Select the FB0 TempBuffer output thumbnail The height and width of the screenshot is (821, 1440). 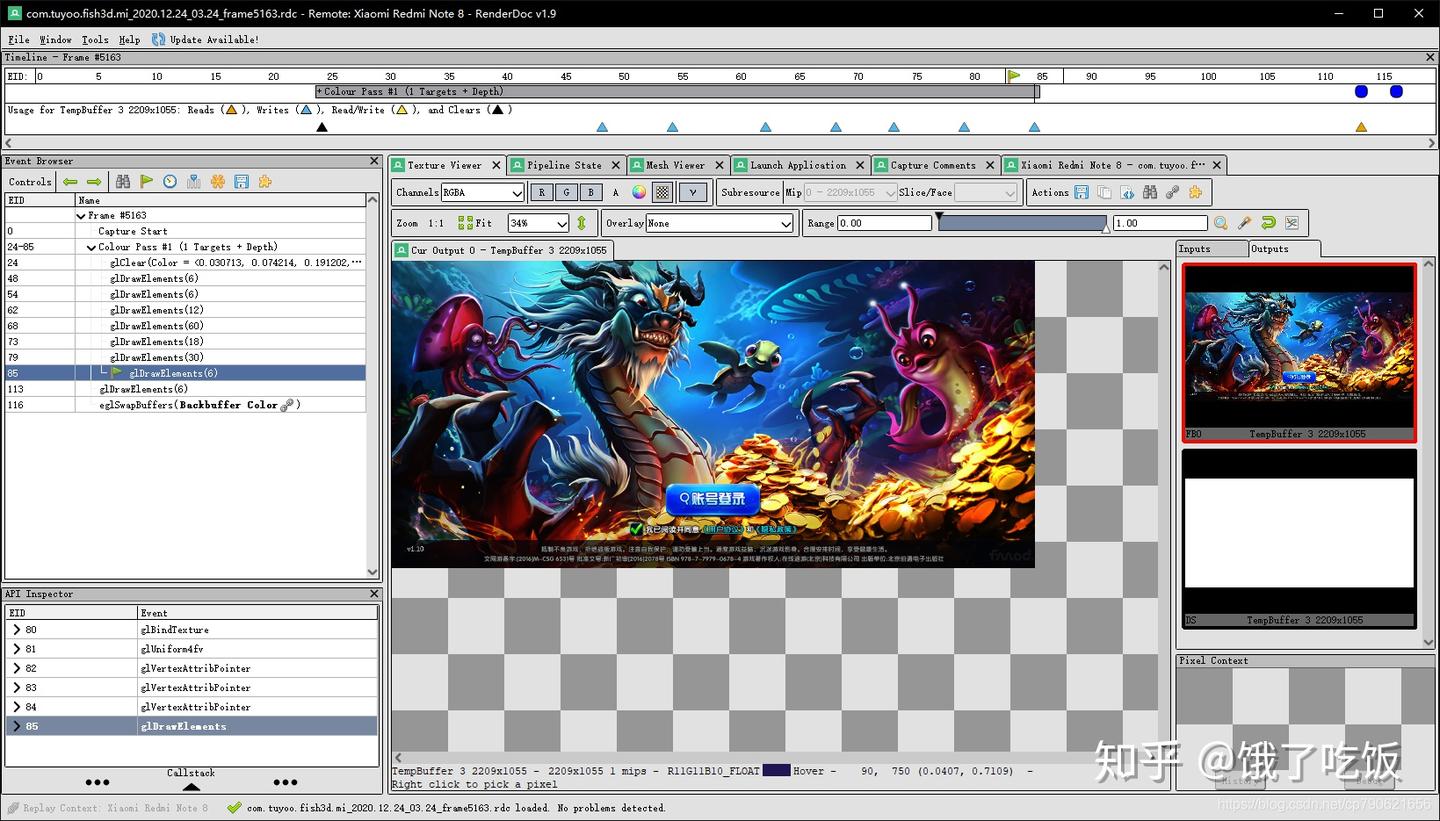(x=1298, y=350)
